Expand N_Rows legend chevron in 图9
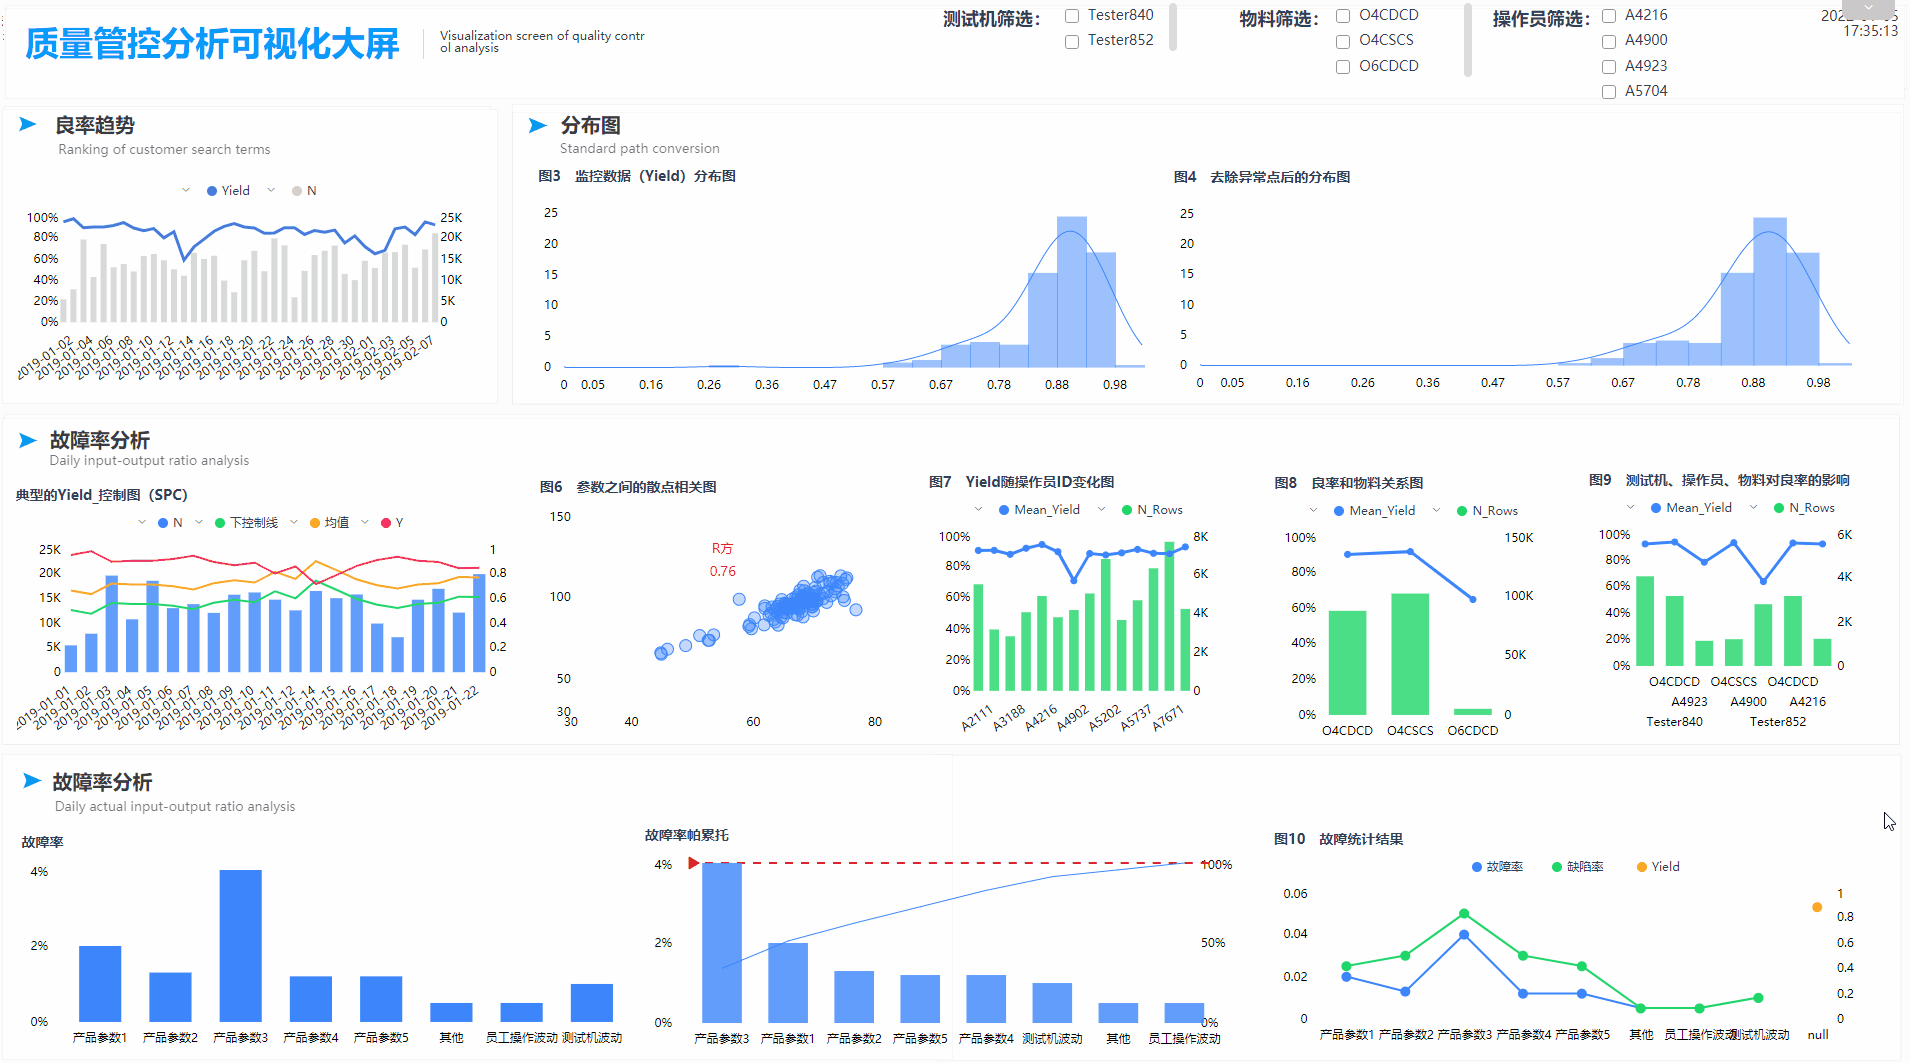This screenshot has width=1910, height=1063. pos(1753,507)
